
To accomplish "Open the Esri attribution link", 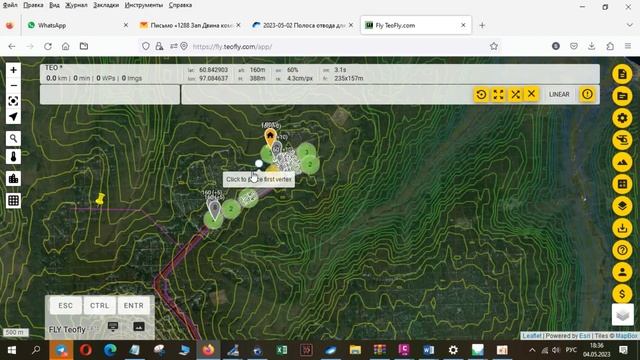I will coord(584,336).
